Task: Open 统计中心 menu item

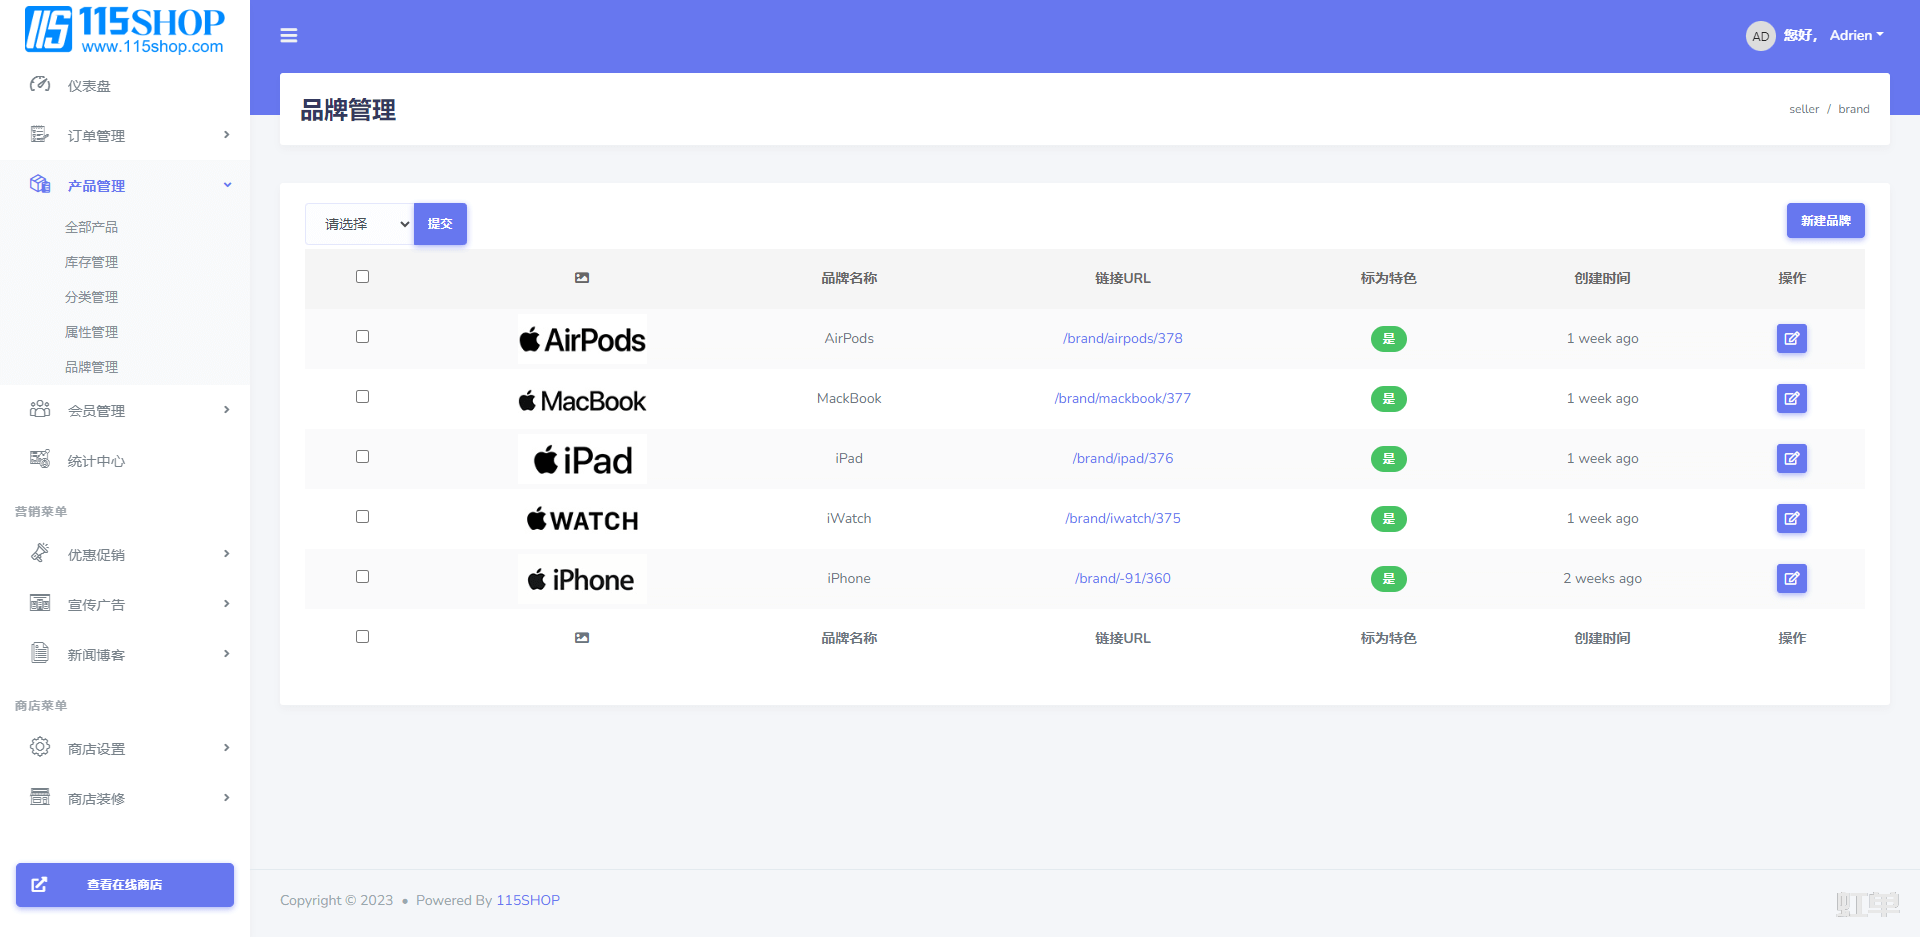Action: pos(125,460)
